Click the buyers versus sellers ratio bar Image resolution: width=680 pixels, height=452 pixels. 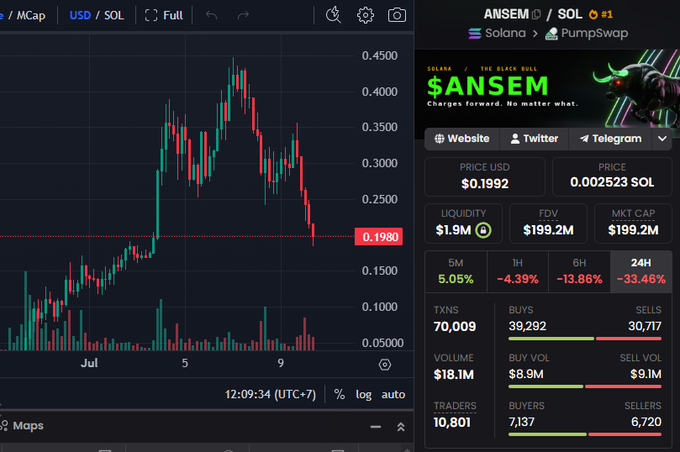585,434
